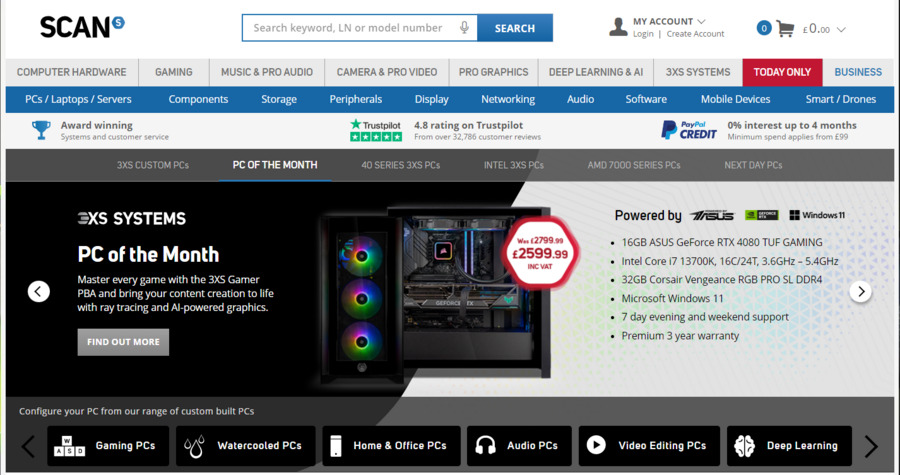Select the Pro Graphics tab
The height and width of the screenshot is (475, 900).
click(494, 72)
